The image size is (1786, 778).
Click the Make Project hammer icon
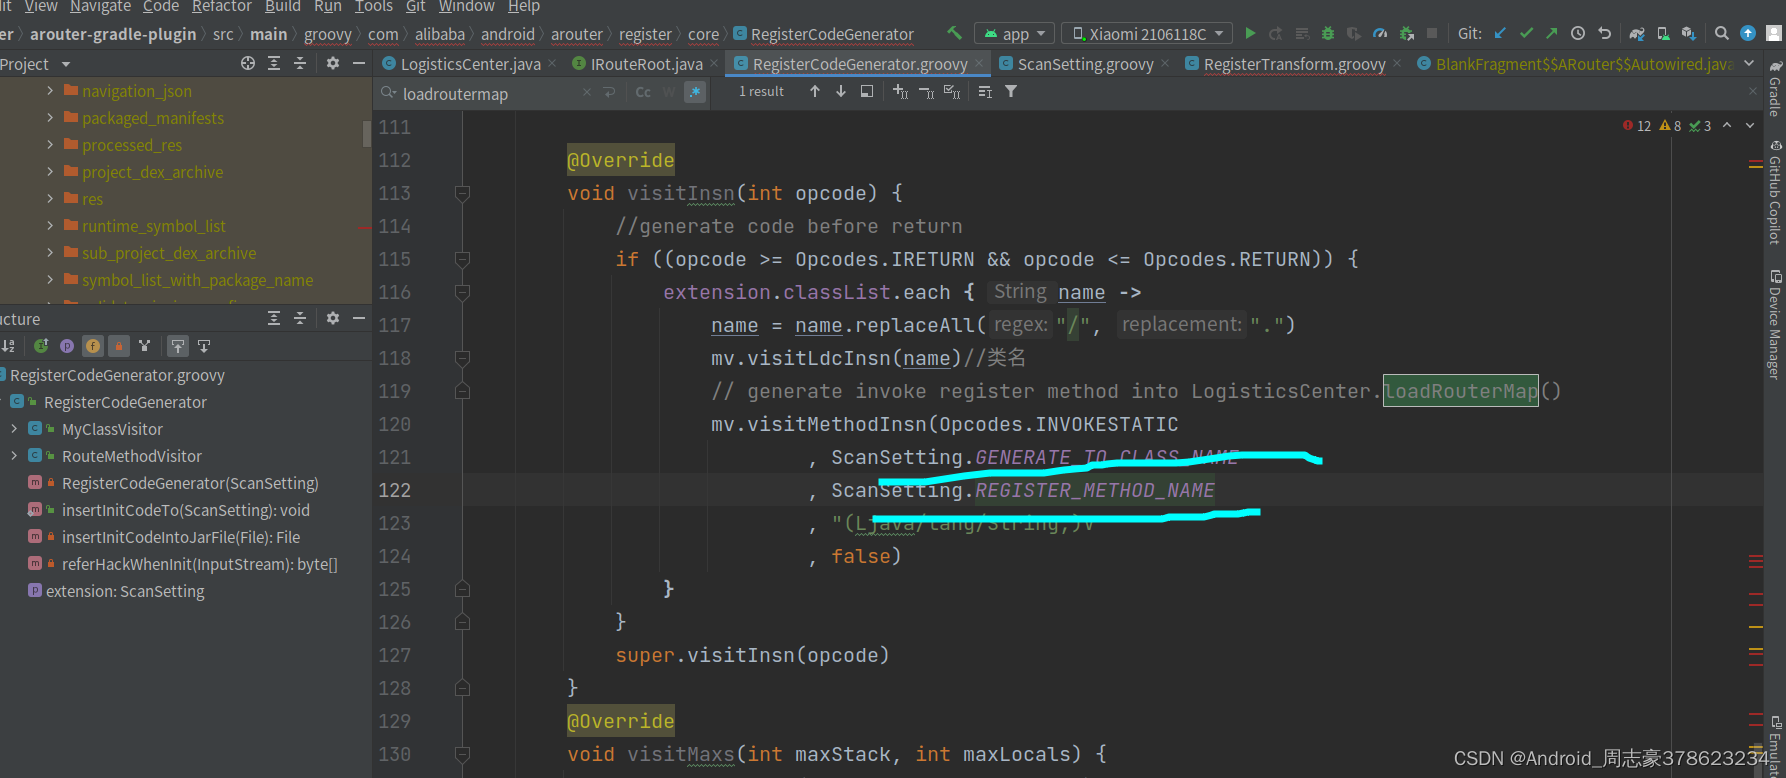[955, 33]
